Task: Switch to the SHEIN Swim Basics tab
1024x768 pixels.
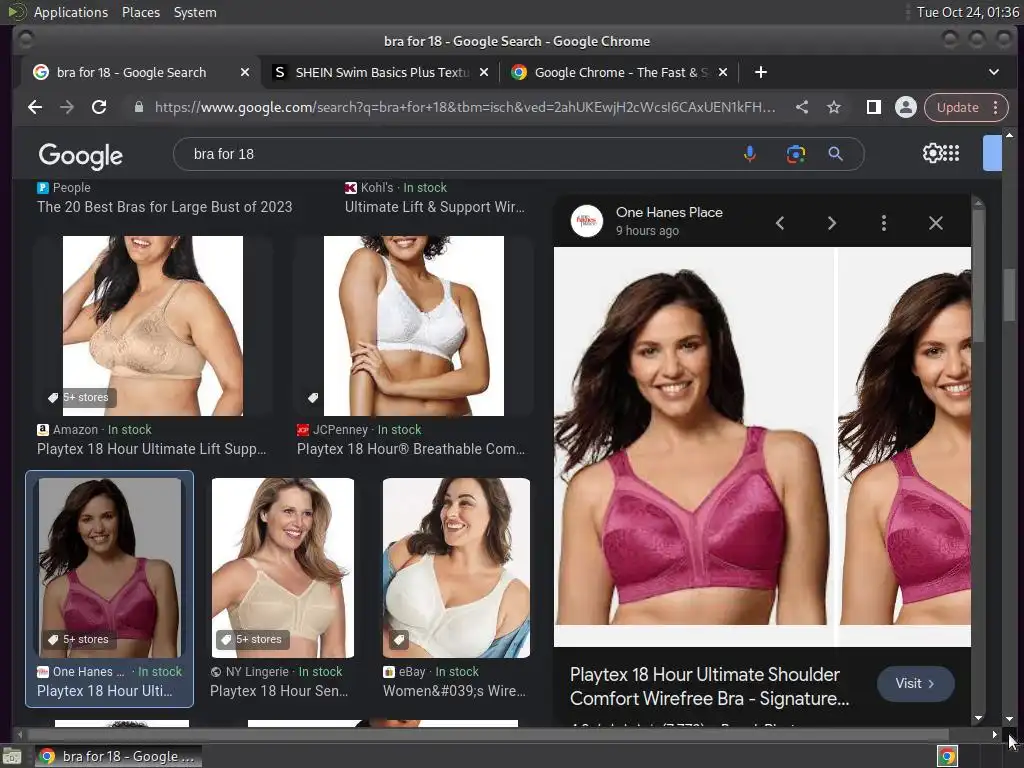Action: coord(382,72)
